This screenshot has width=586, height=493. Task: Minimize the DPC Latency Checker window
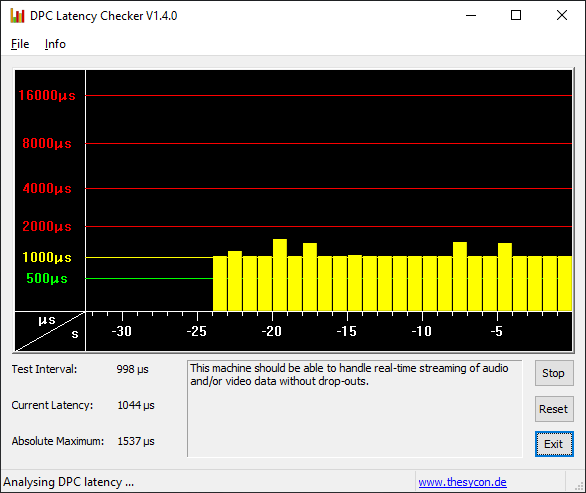(x=471, y=15)
